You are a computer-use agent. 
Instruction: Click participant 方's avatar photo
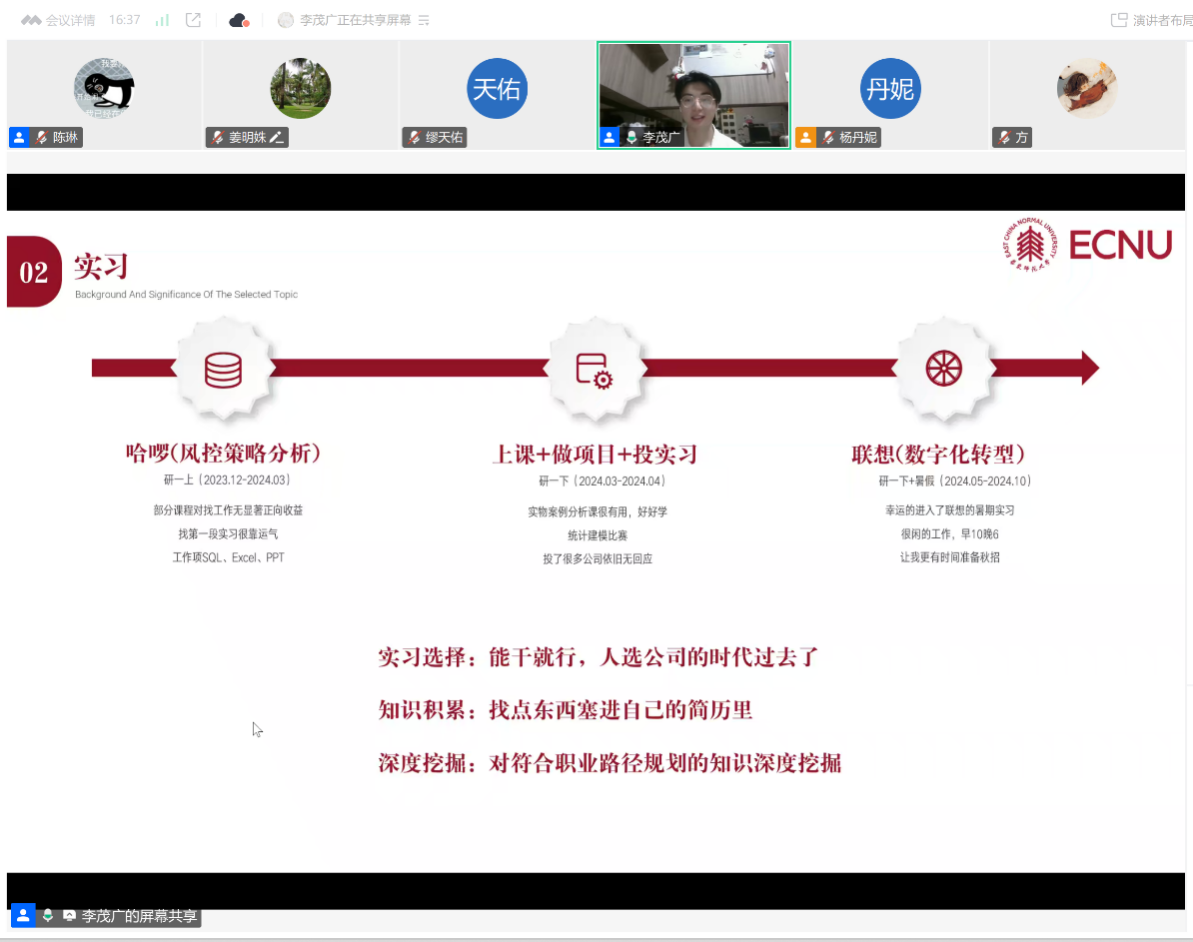1087,88
